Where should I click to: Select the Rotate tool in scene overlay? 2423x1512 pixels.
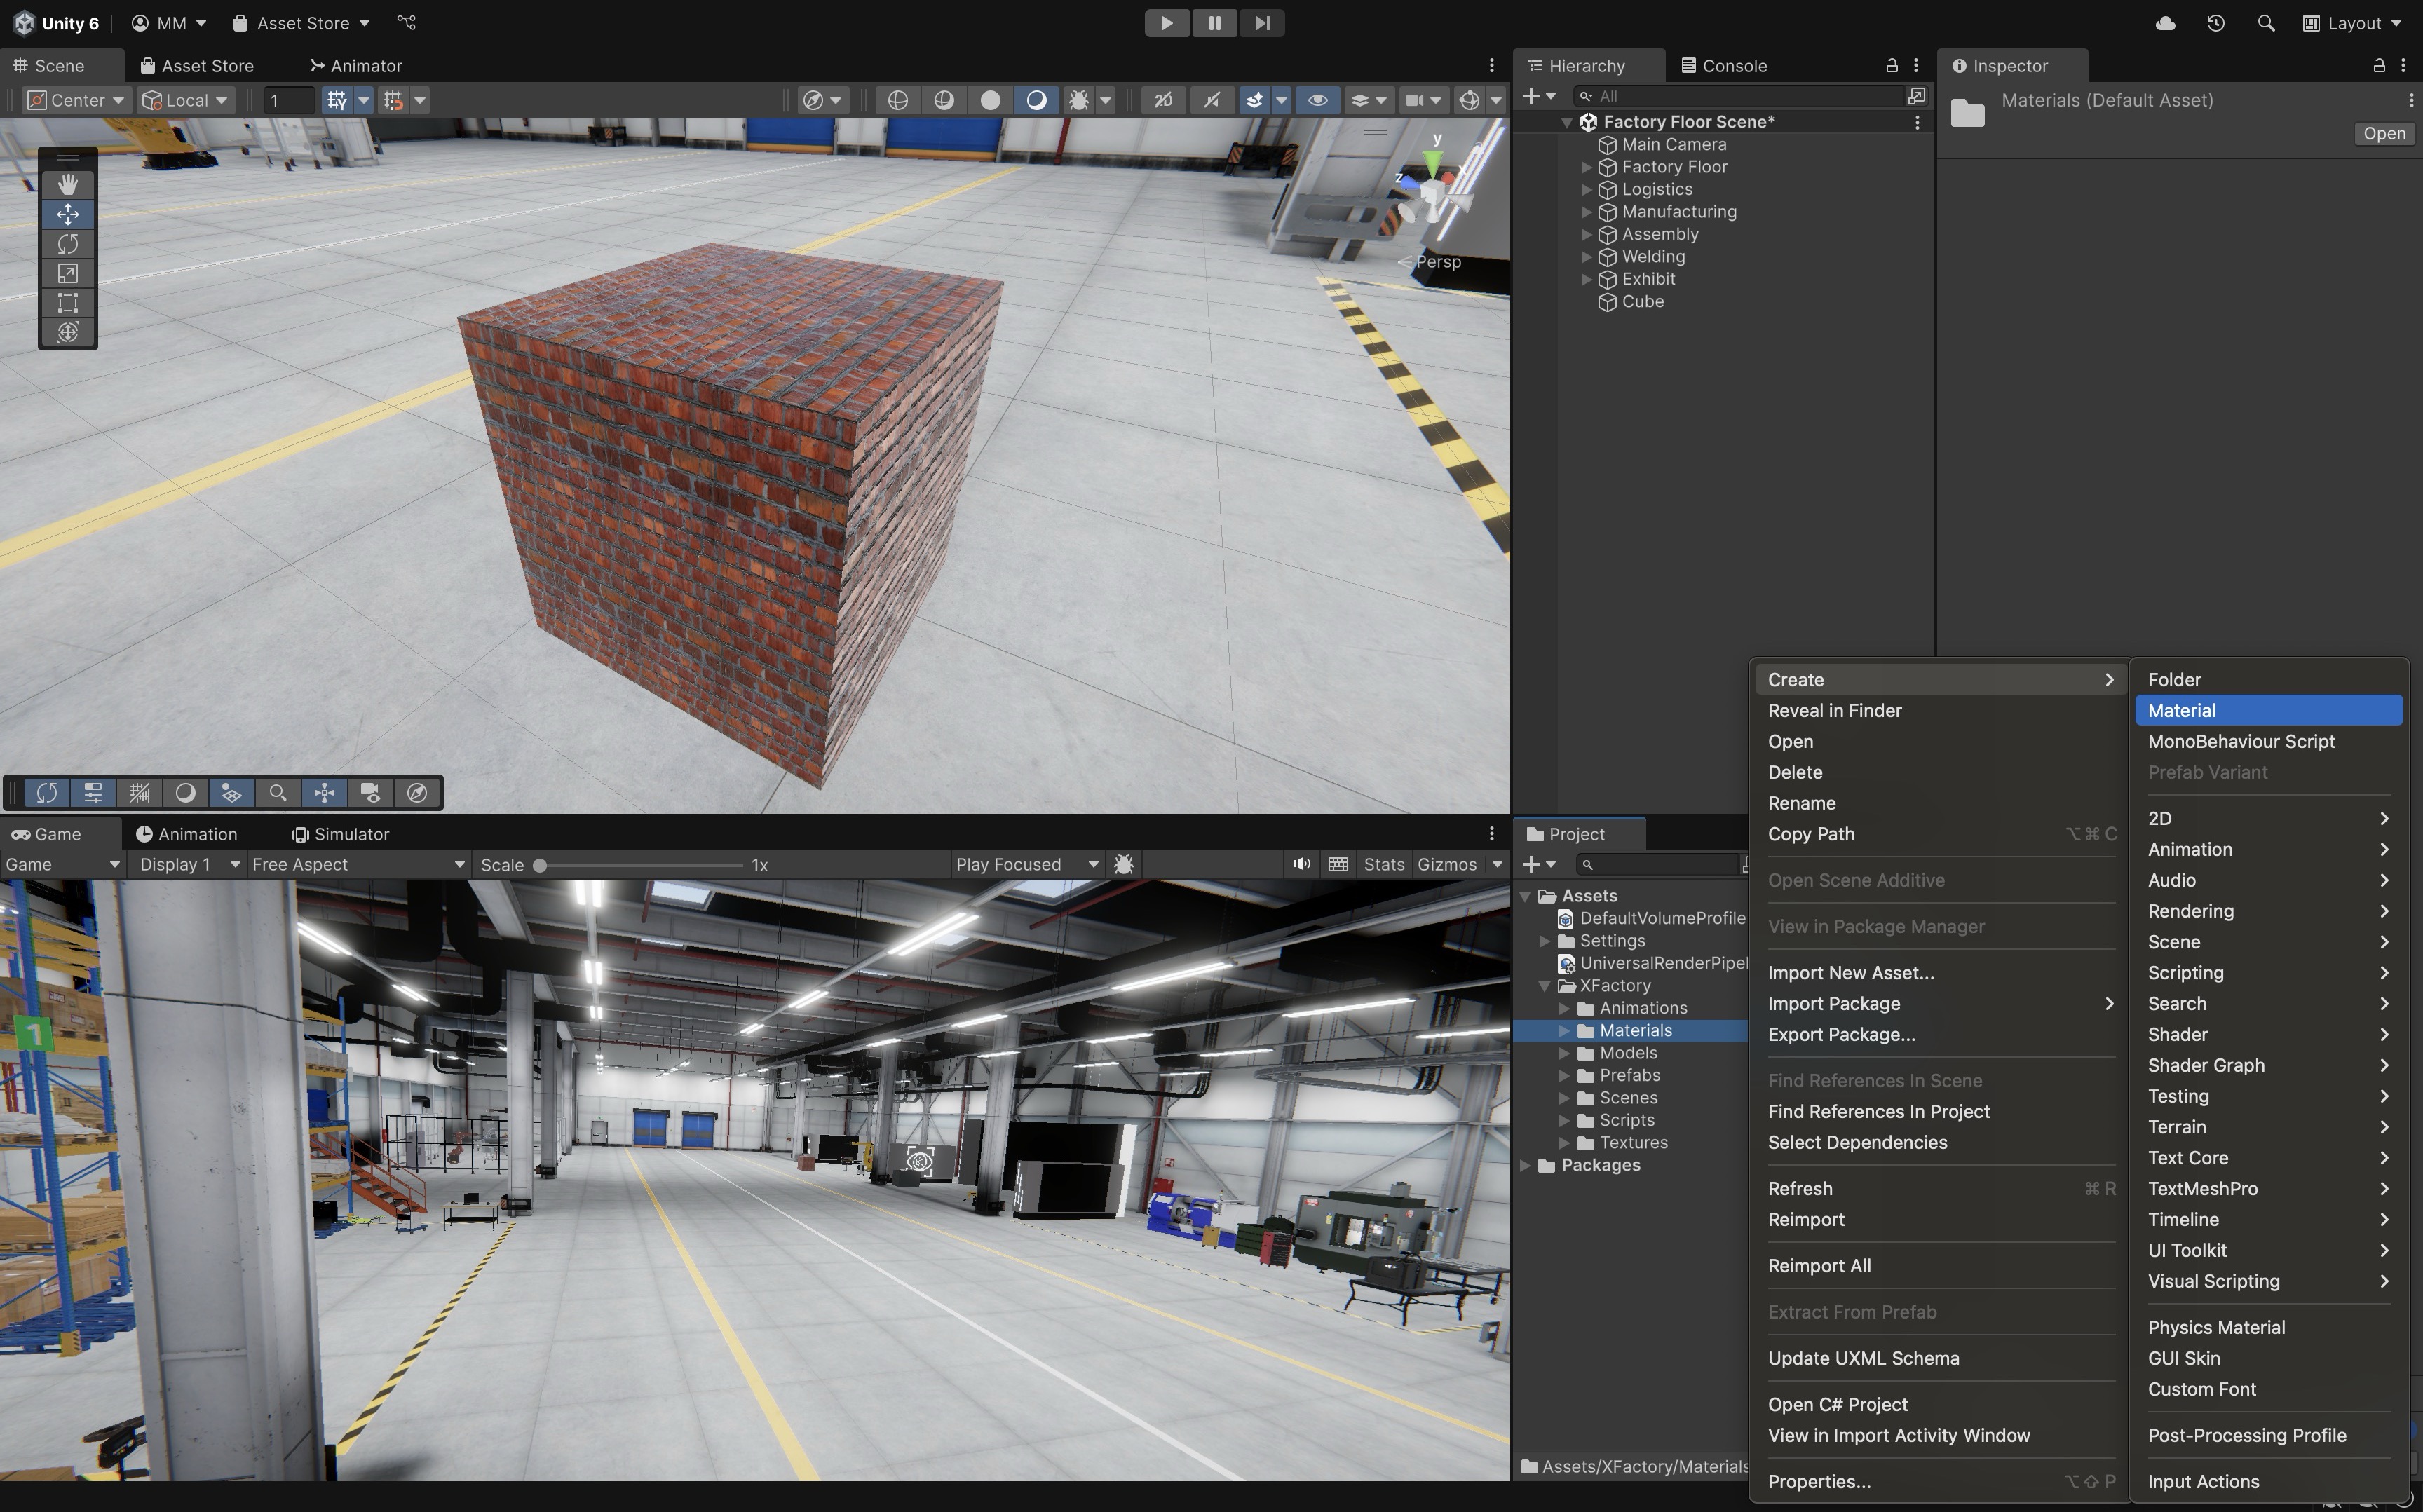coord(67,243)
